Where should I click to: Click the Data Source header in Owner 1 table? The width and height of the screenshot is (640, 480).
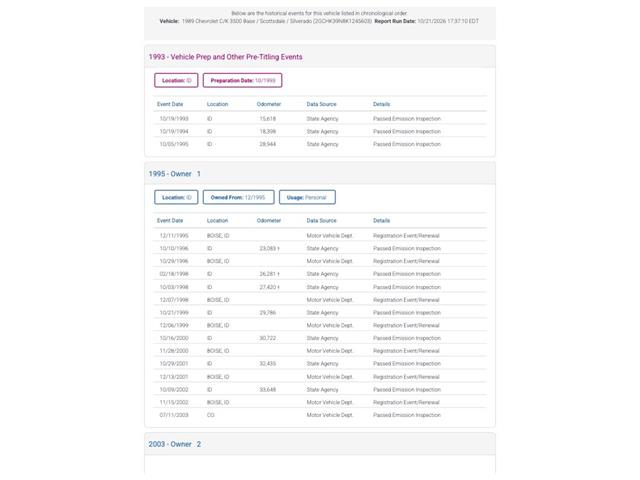click(x=322, y=220)
